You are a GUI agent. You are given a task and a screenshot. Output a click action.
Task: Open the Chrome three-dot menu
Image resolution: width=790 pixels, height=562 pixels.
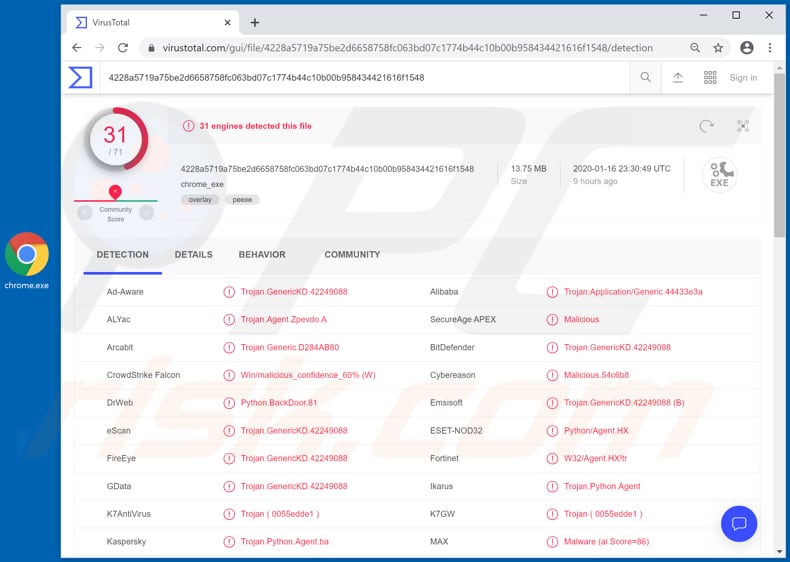pos(769,48)
